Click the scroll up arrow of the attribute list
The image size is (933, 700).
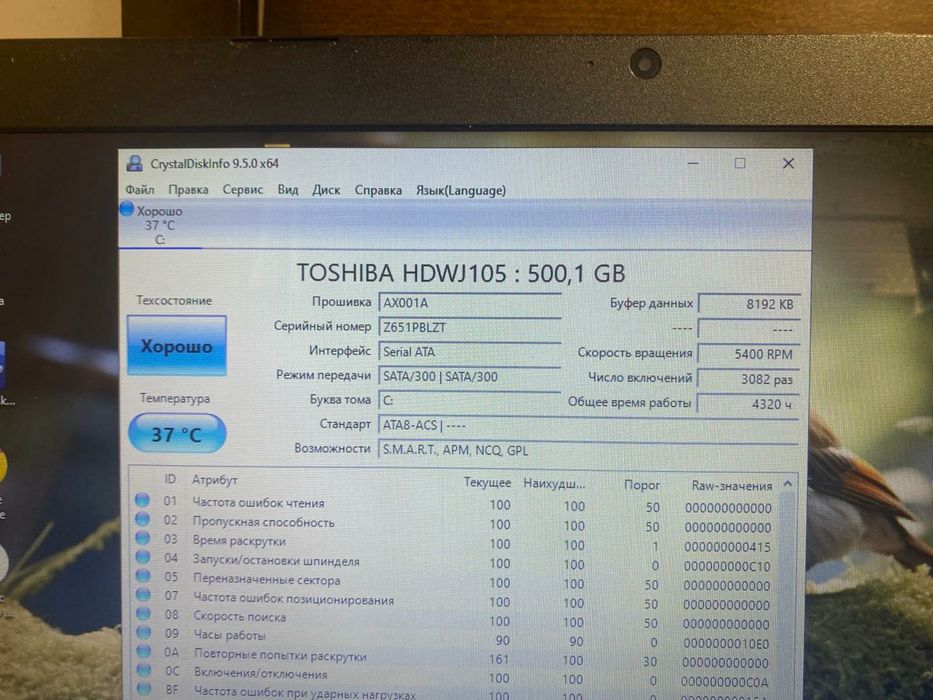click(788, 484)
